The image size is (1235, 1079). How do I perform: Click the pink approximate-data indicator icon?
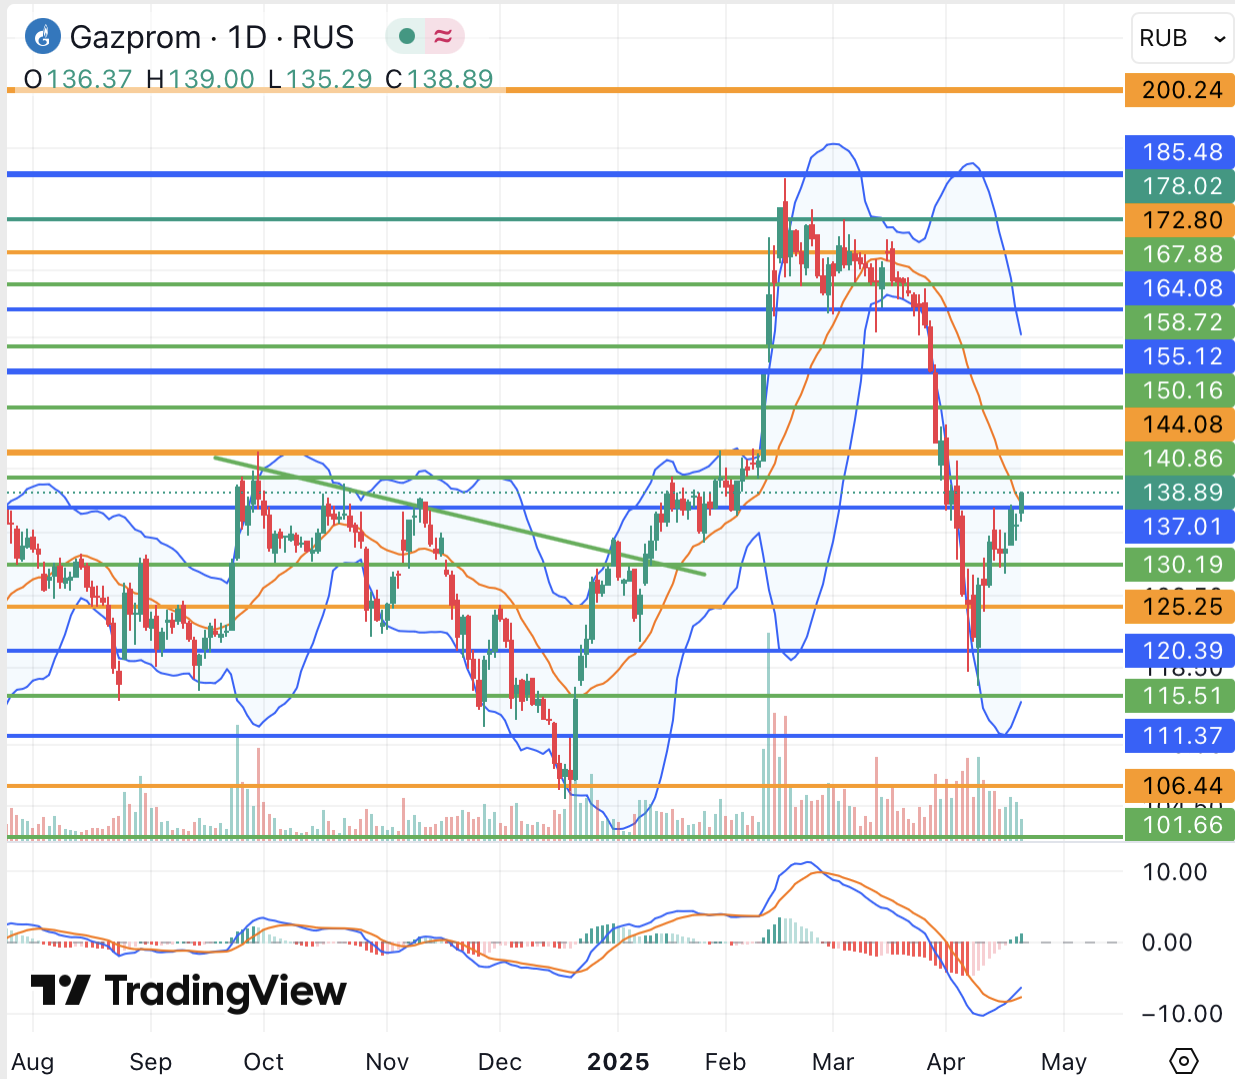point(443,37)
